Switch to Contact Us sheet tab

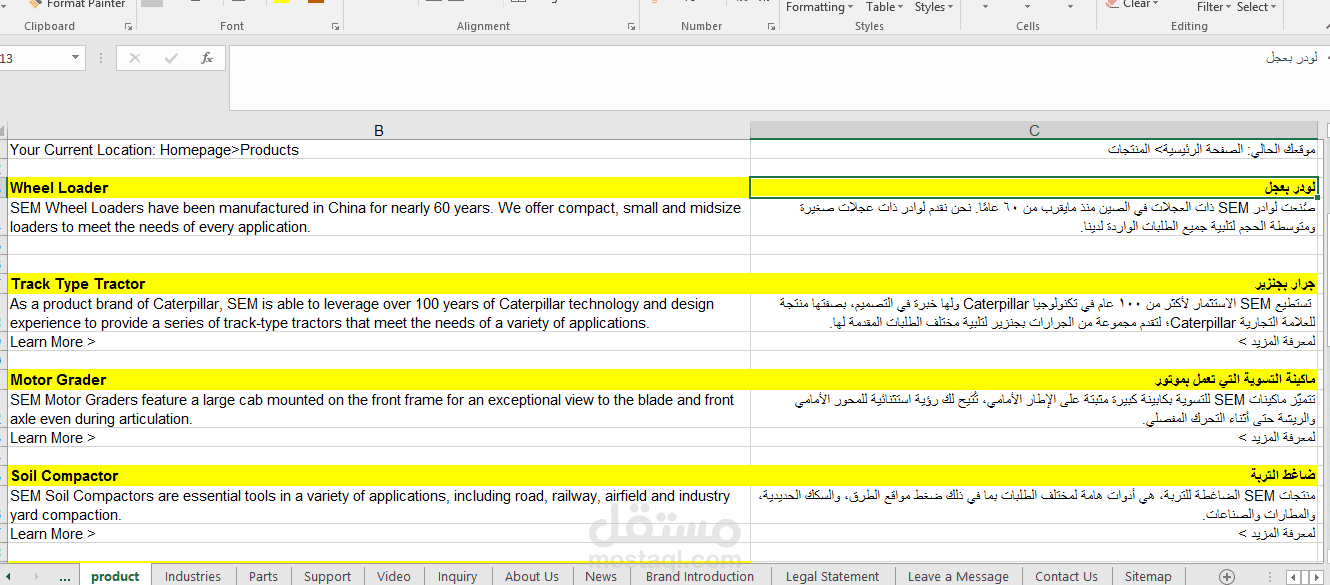[x=1066, y=576]
